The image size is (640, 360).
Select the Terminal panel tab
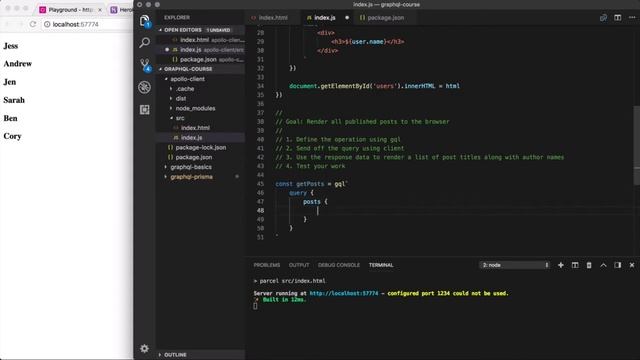[x=381, y=265]
